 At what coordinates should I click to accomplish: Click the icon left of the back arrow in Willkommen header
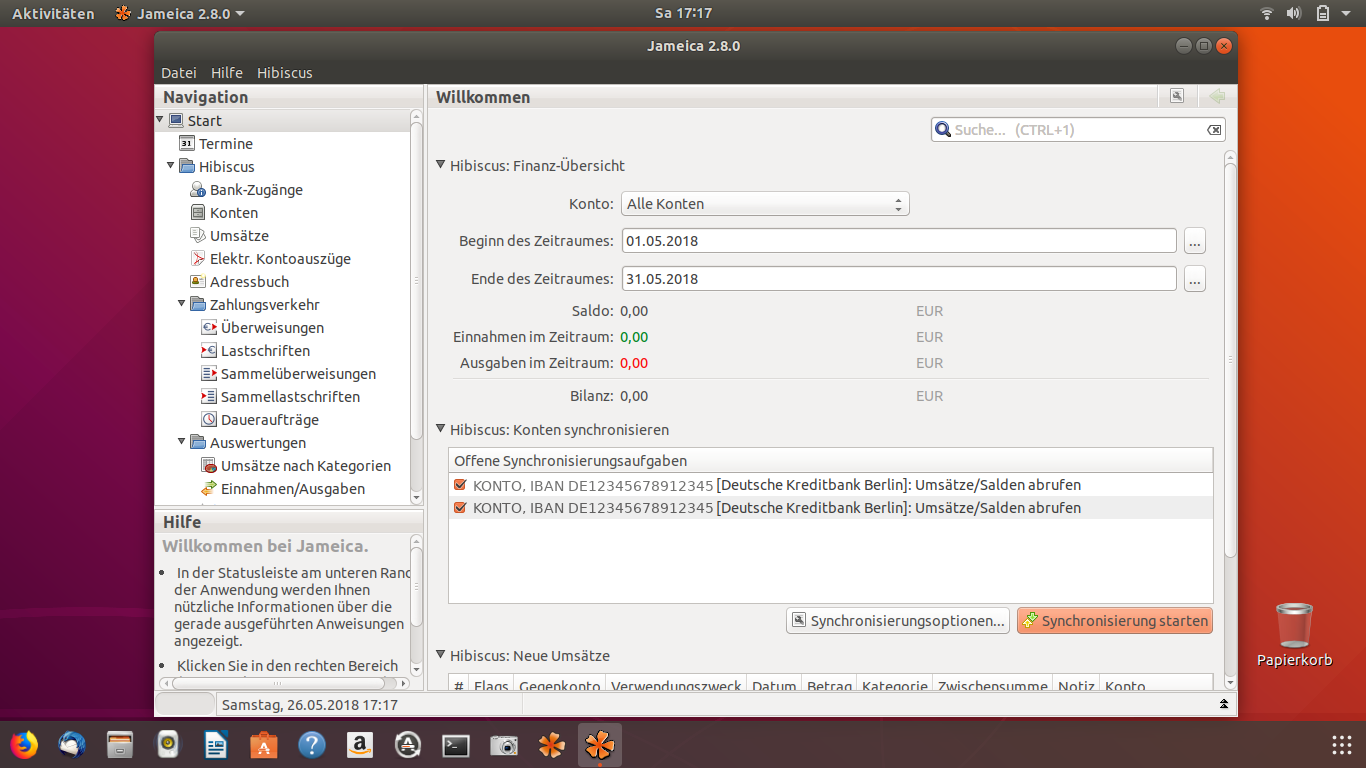point(1177,96)
